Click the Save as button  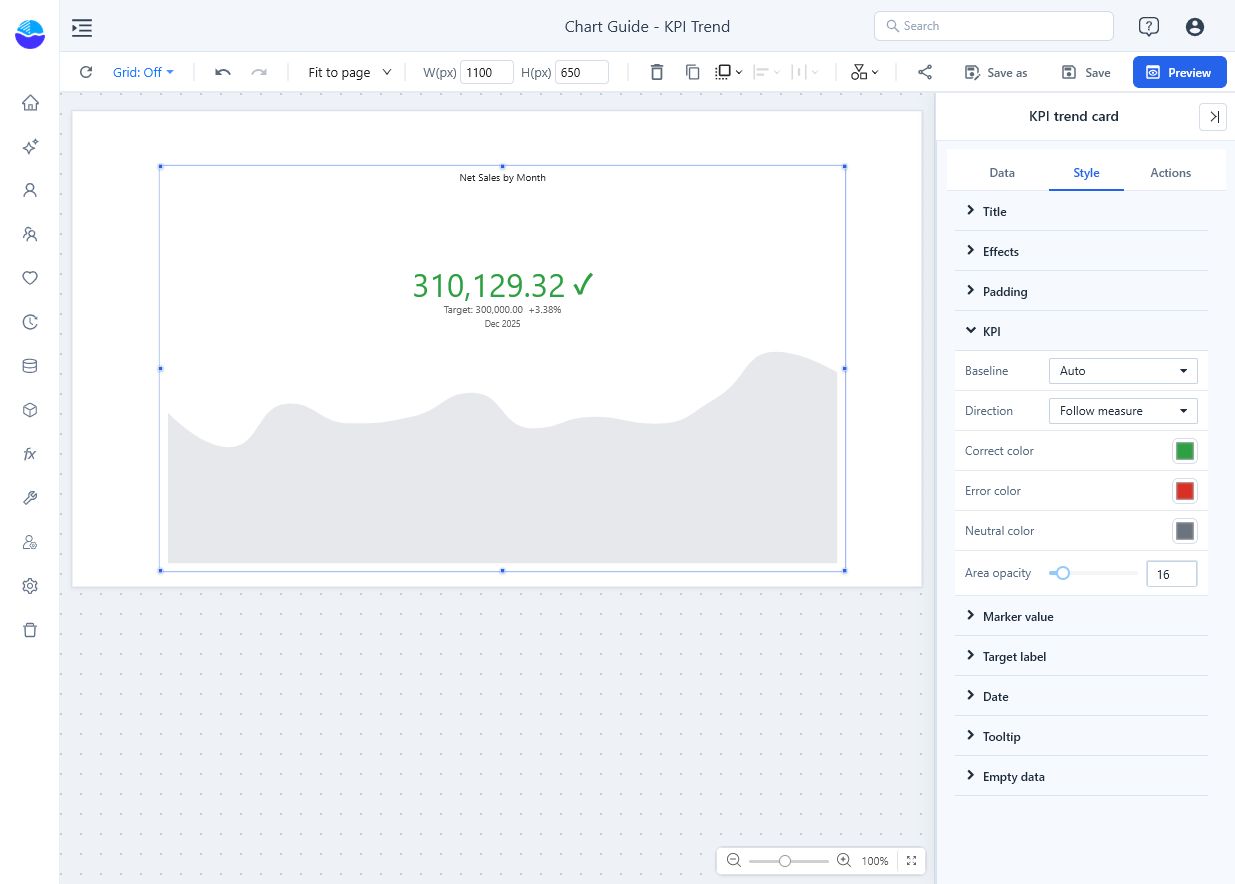996,72
